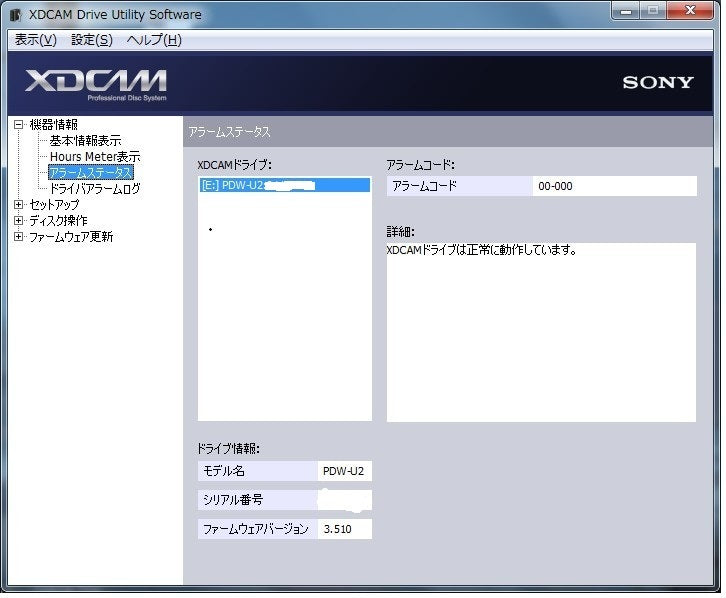This screenshot has height=598, width=726.
Task: Select セットアップ tree label
Action: tap(54, 204)
